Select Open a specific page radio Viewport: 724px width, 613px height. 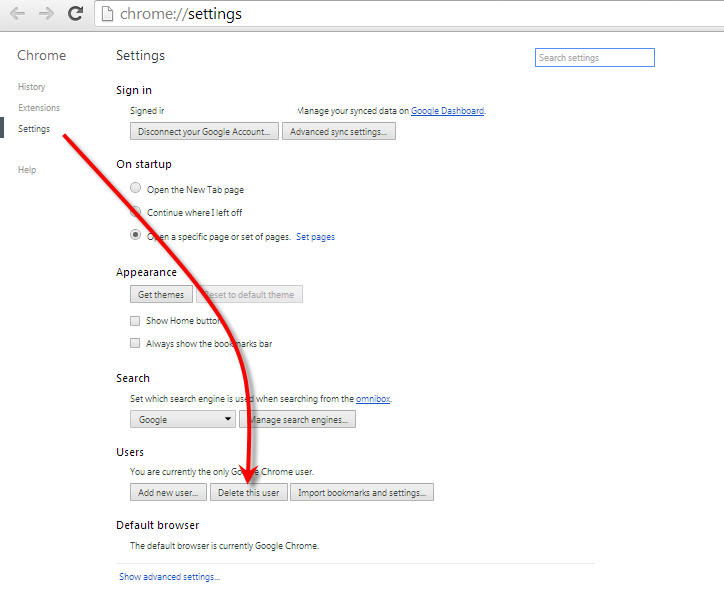click(135, 235)
